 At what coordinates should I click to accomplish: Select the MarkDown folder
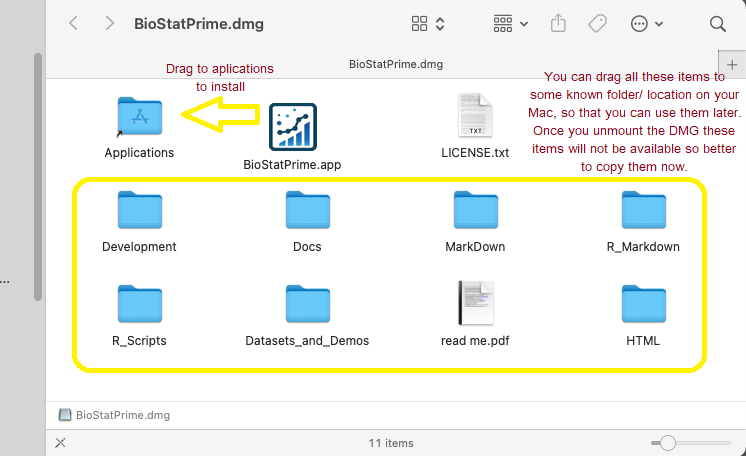point(475,211)
